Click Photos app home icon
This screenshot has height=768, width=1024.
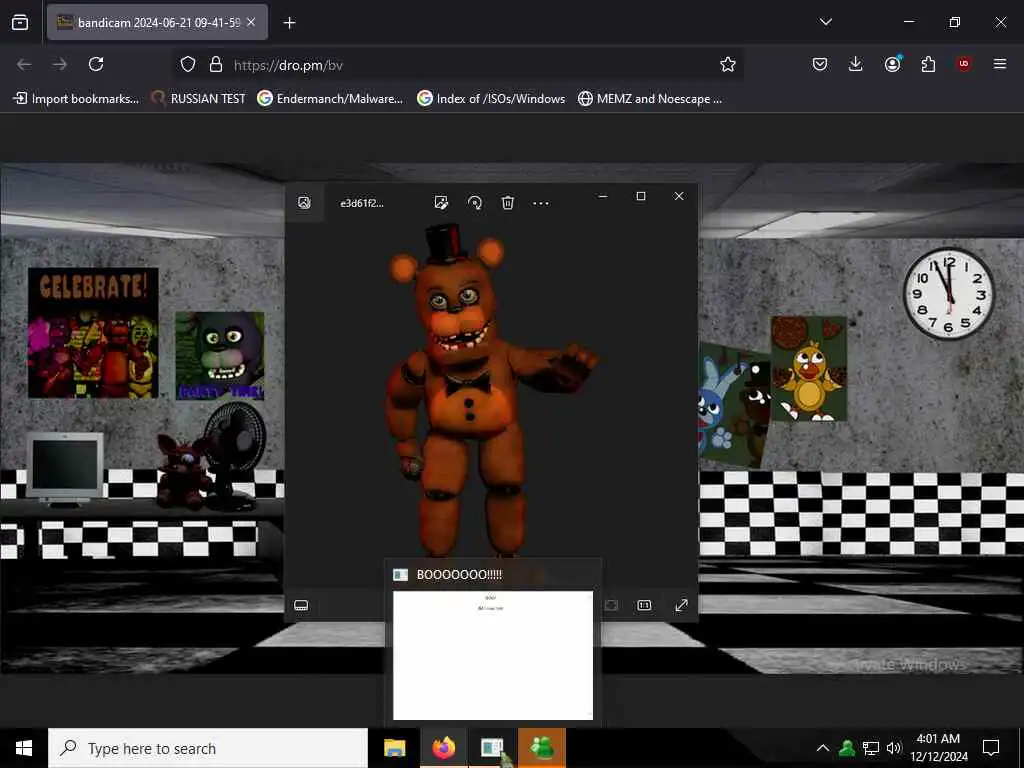point(304,202)
